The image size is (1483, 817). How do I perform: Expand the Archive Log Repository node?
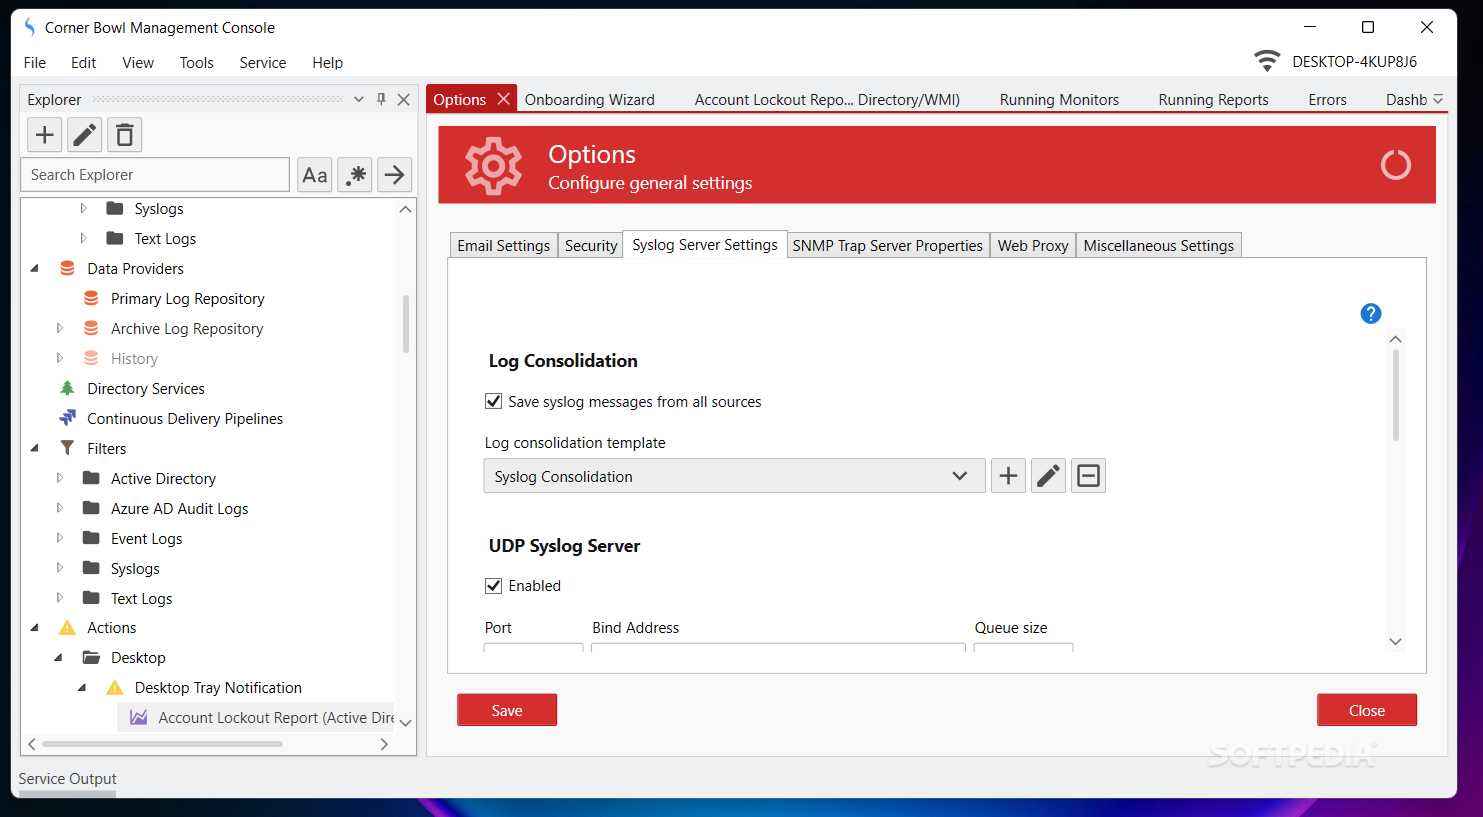tap(59, 328)
